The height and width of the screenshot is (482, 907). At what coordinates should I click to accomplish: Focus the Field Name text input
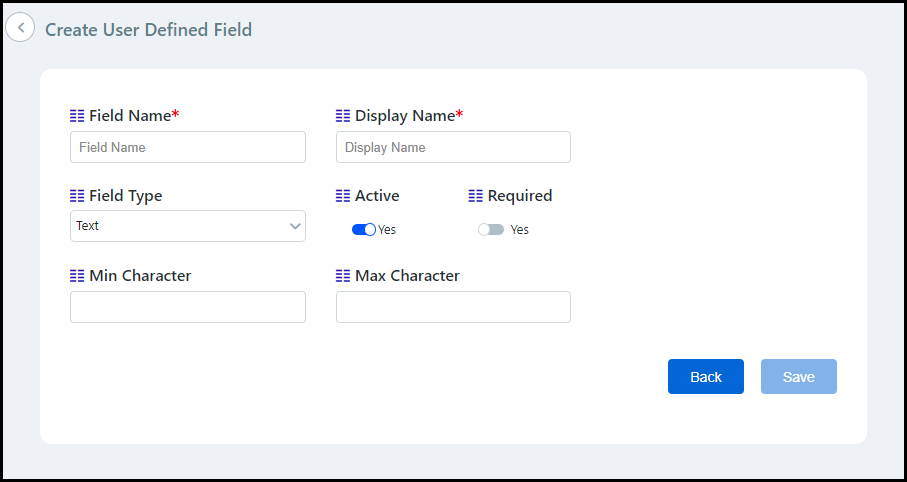[187, 147]
